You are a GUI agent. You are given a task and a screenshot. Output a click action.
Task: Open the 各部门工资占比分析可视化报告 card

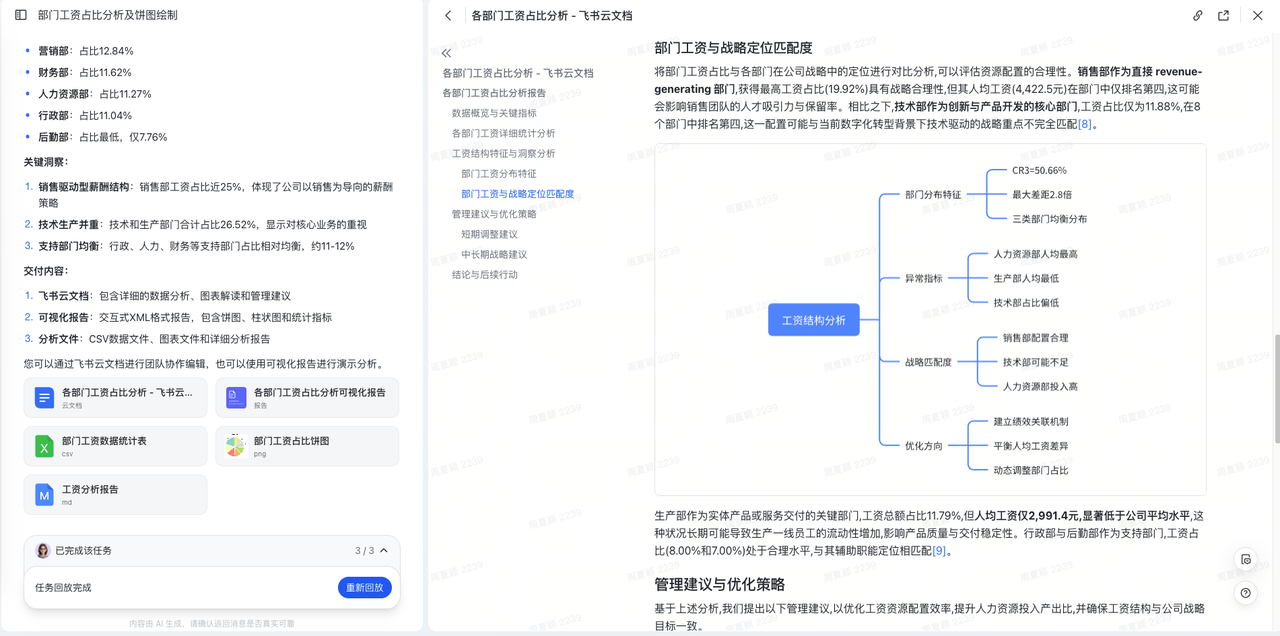pos(307,398)
